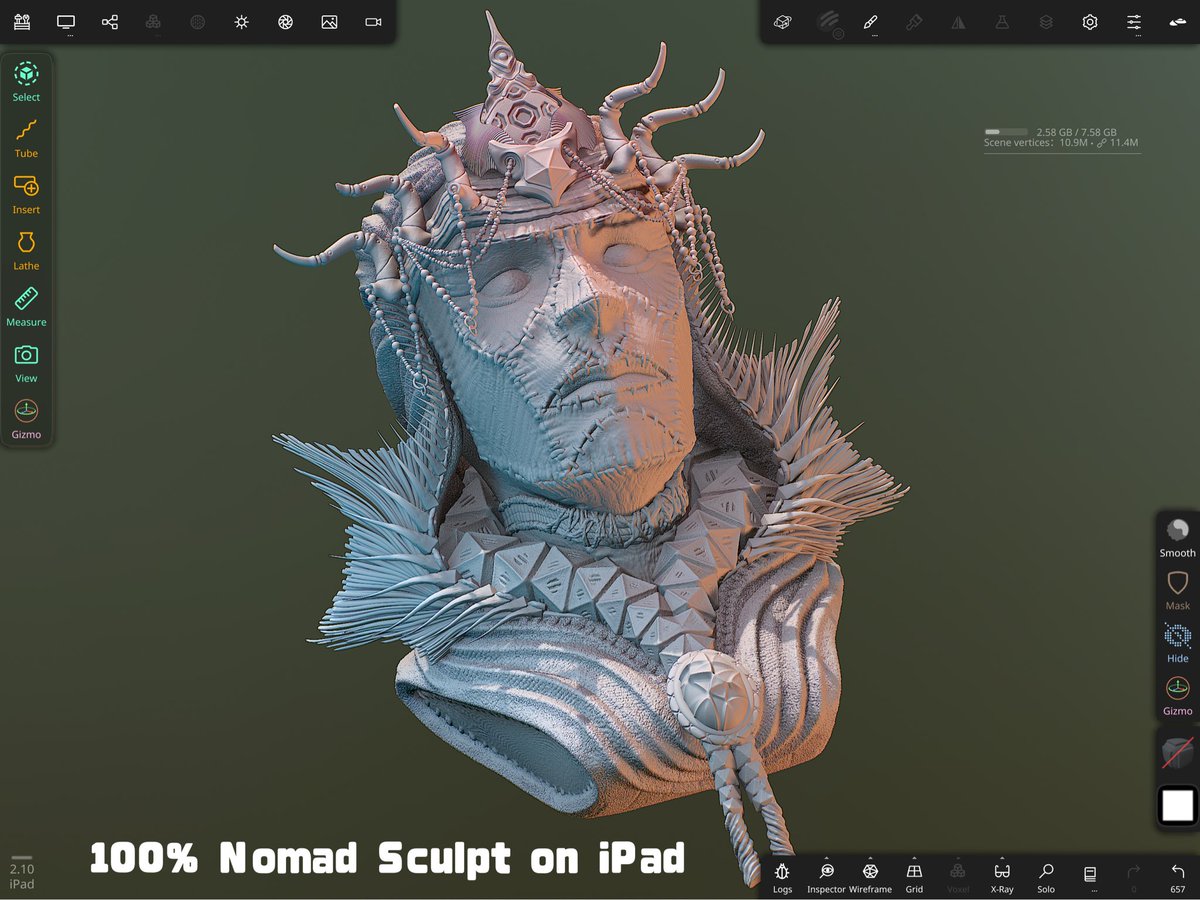Open the Layers stack icon
The width and height of the screenshot is (1200, 900).
1046,22
